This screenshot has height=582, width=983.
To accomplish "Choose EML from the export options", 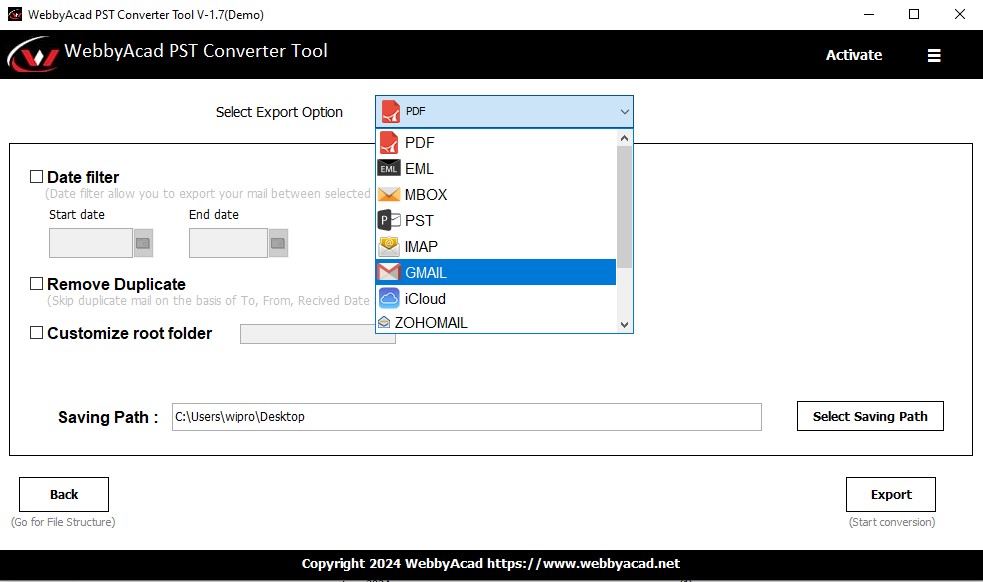I will (x=496, y=168).
